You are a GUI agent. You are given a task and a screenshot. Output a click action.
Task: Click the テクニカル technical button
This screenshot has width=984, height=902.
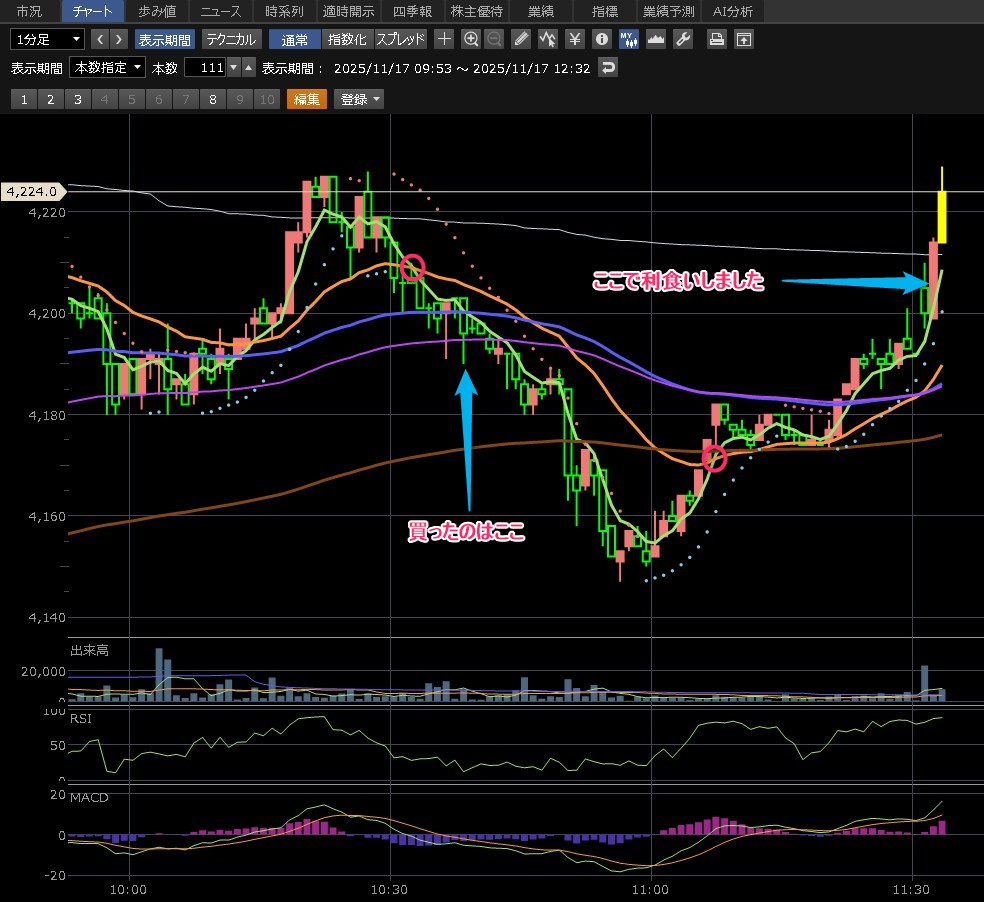coord(232,40)
